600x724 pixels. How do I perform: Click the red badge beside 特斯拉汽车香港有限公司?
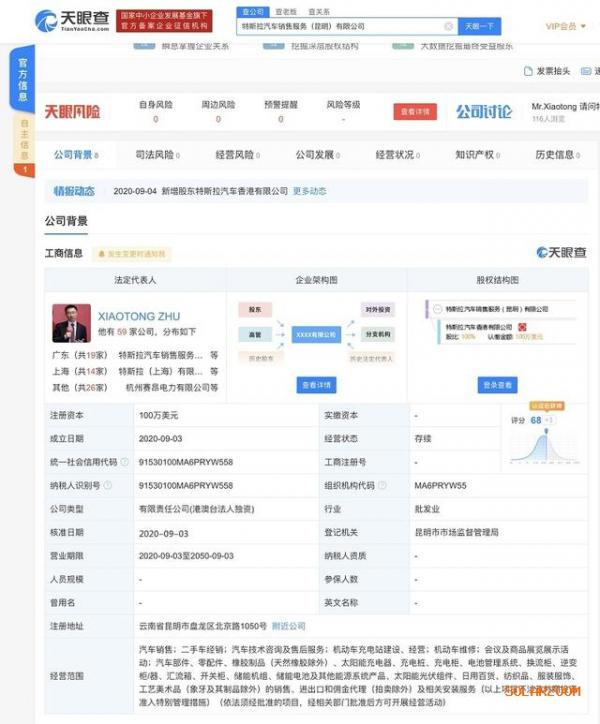click(522, 327)
